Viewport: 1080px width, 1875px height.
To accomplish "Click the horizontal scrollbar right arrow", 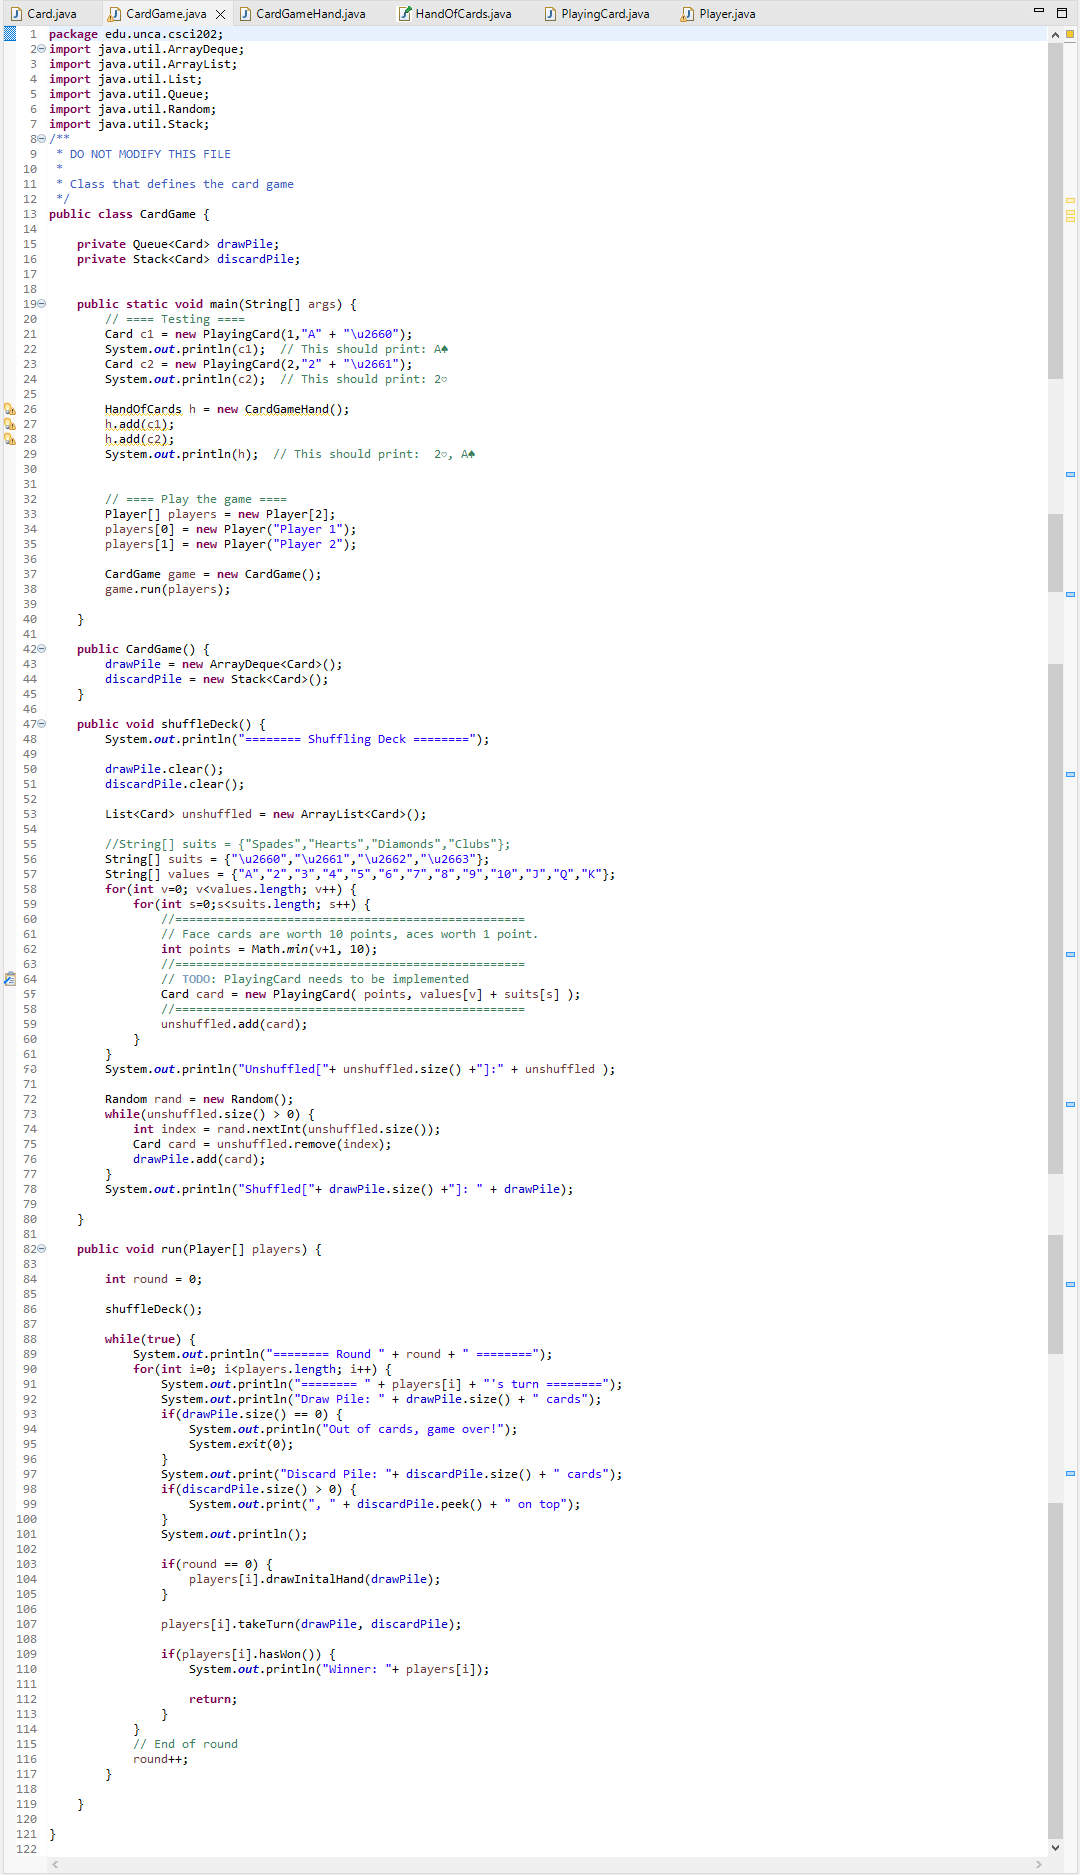I will click(x=1039, y=1864).
